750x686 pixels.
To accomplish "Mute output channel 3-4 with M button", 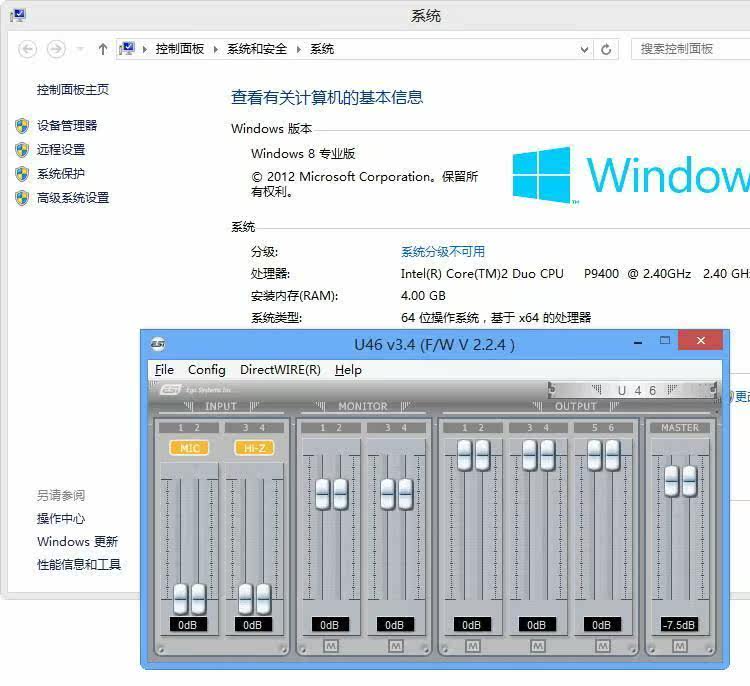I will [x=538, y=646].
